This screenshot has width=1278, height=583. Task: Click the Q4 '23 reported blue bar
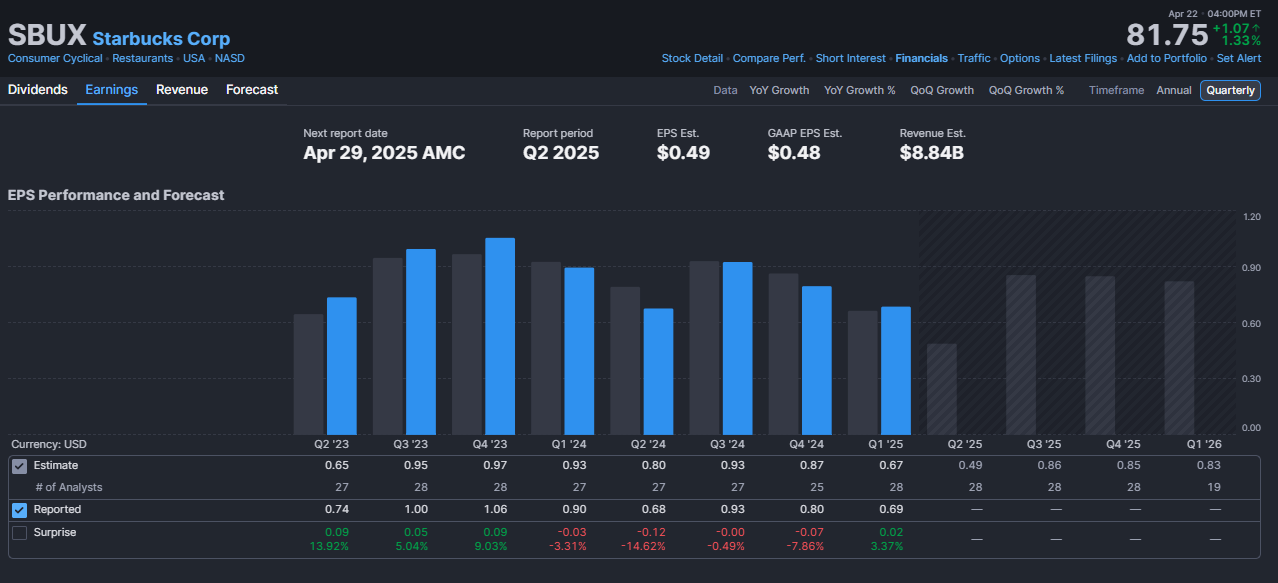(500, 335)
